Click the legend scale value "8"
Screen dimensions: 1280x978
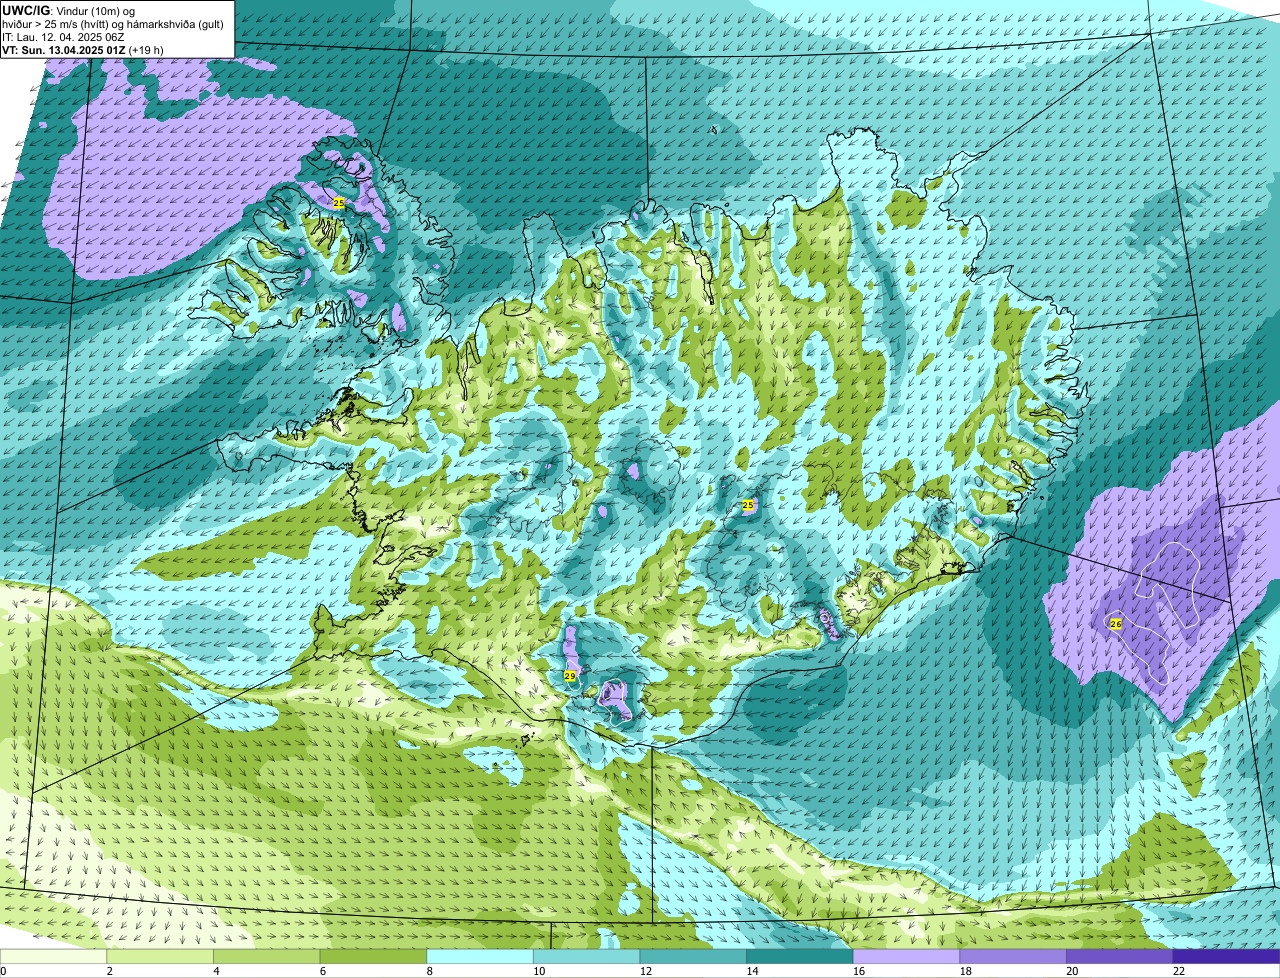click(429, 971)
